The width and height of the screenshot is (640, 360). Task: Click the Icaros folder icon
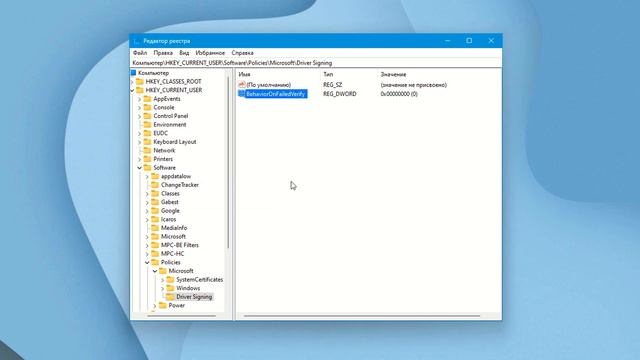click(x=155, y=219)
